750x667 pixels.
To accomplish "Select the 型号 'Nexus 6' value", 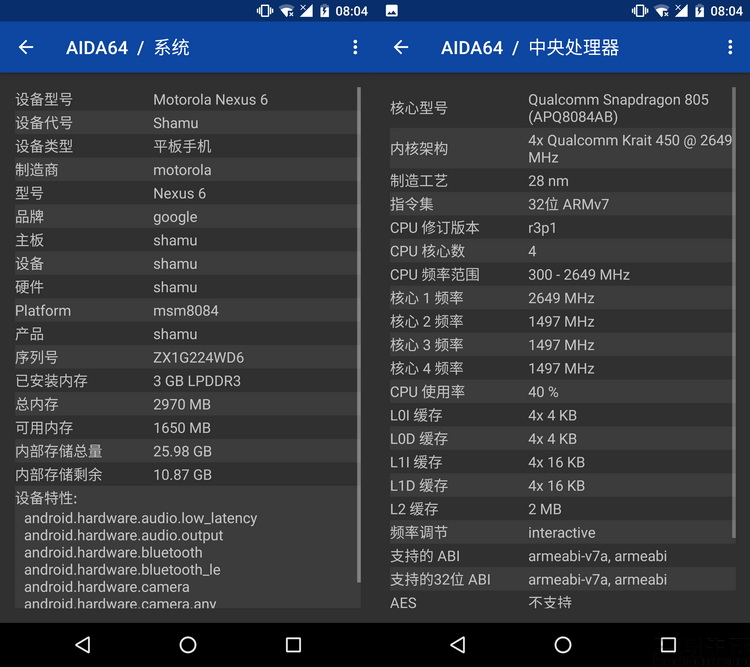I will tap(179, 193).
